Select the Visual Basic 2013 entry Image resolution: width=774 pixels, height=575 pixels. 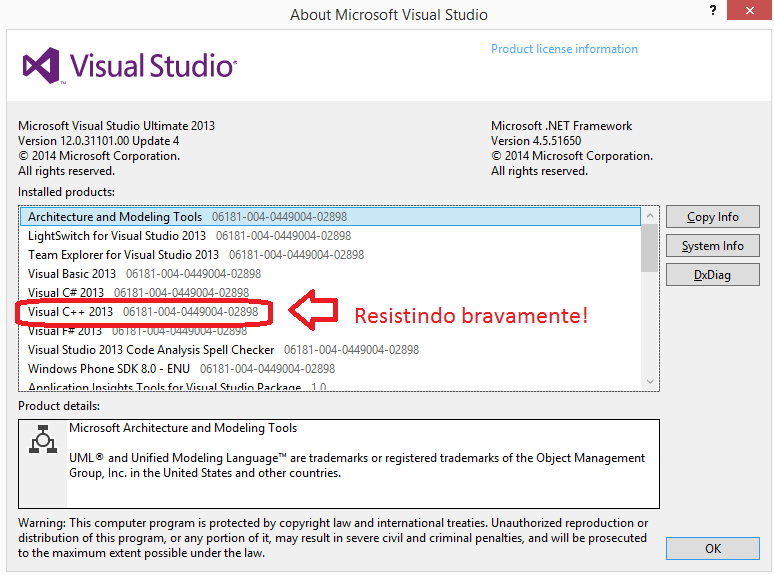coord(72,274)
